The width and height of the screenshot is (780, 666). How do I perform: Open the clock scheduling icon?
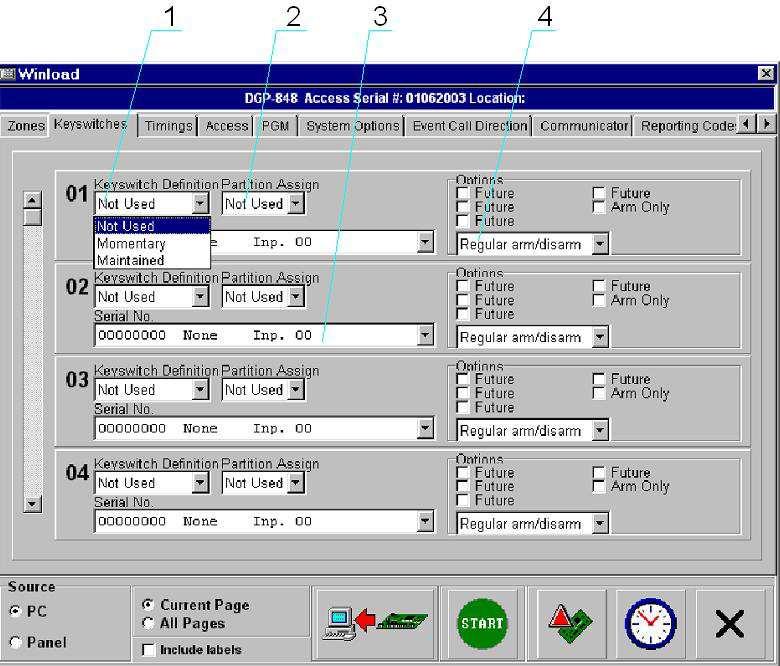pos(651,623)
